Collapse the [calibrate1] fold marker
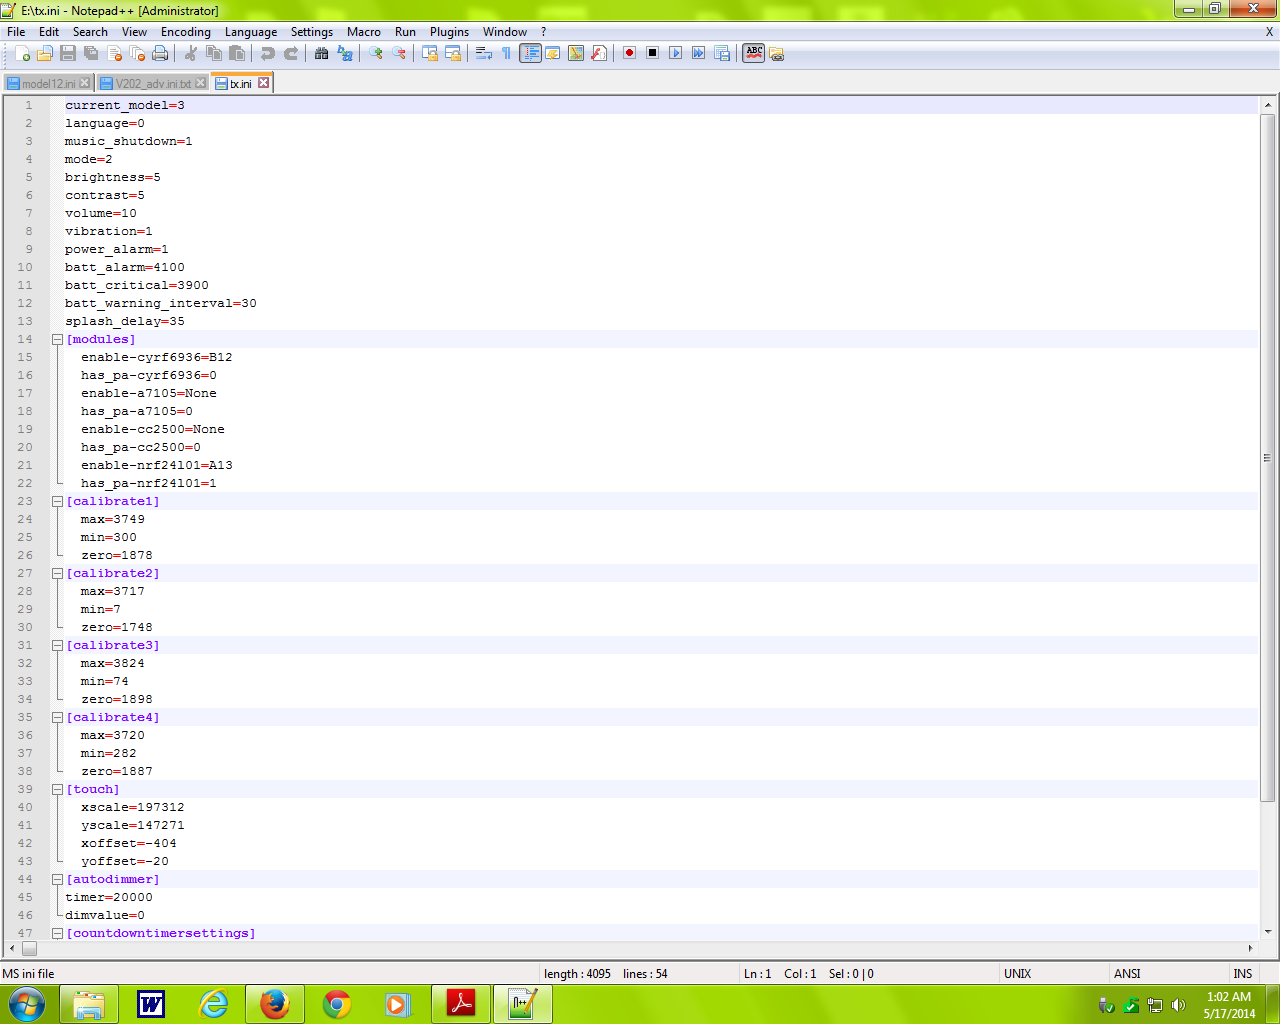The width and height of the screenshot is (1280, 1024). tap(57, 502)
